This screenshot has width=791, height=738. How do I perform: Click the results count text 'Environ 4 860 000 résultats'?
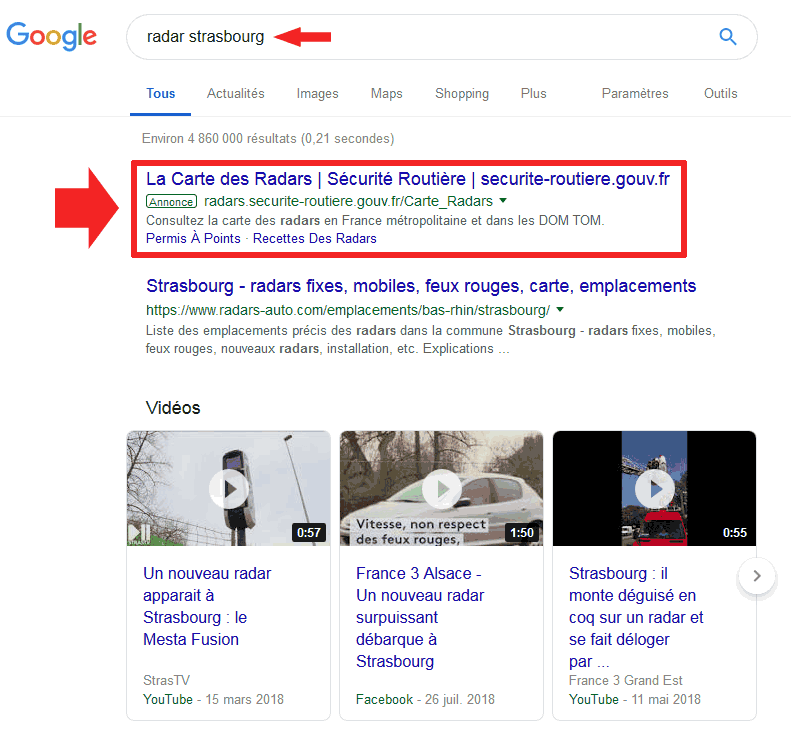(x=219, y=138)
